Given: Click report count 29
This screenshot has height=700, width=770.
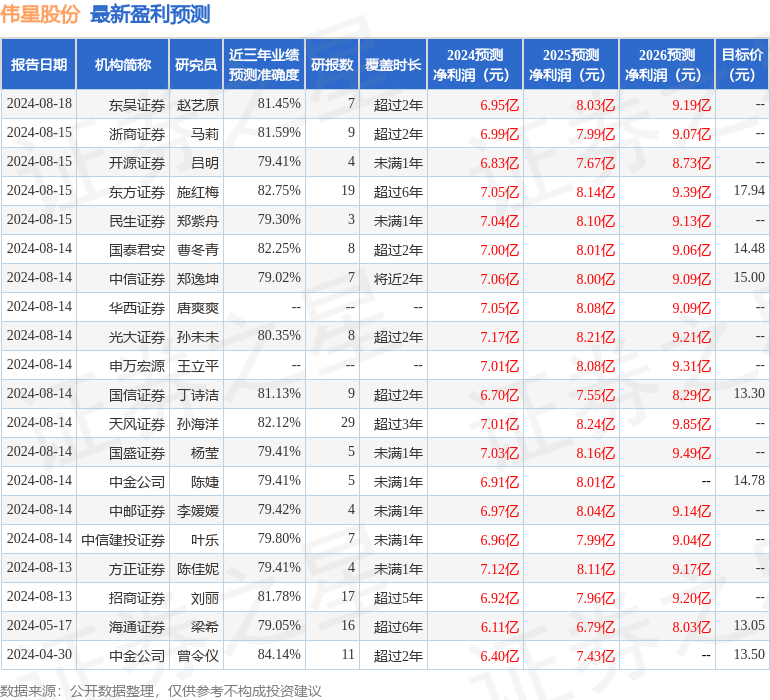Looking at the screenshot, I should click(348, 422).
